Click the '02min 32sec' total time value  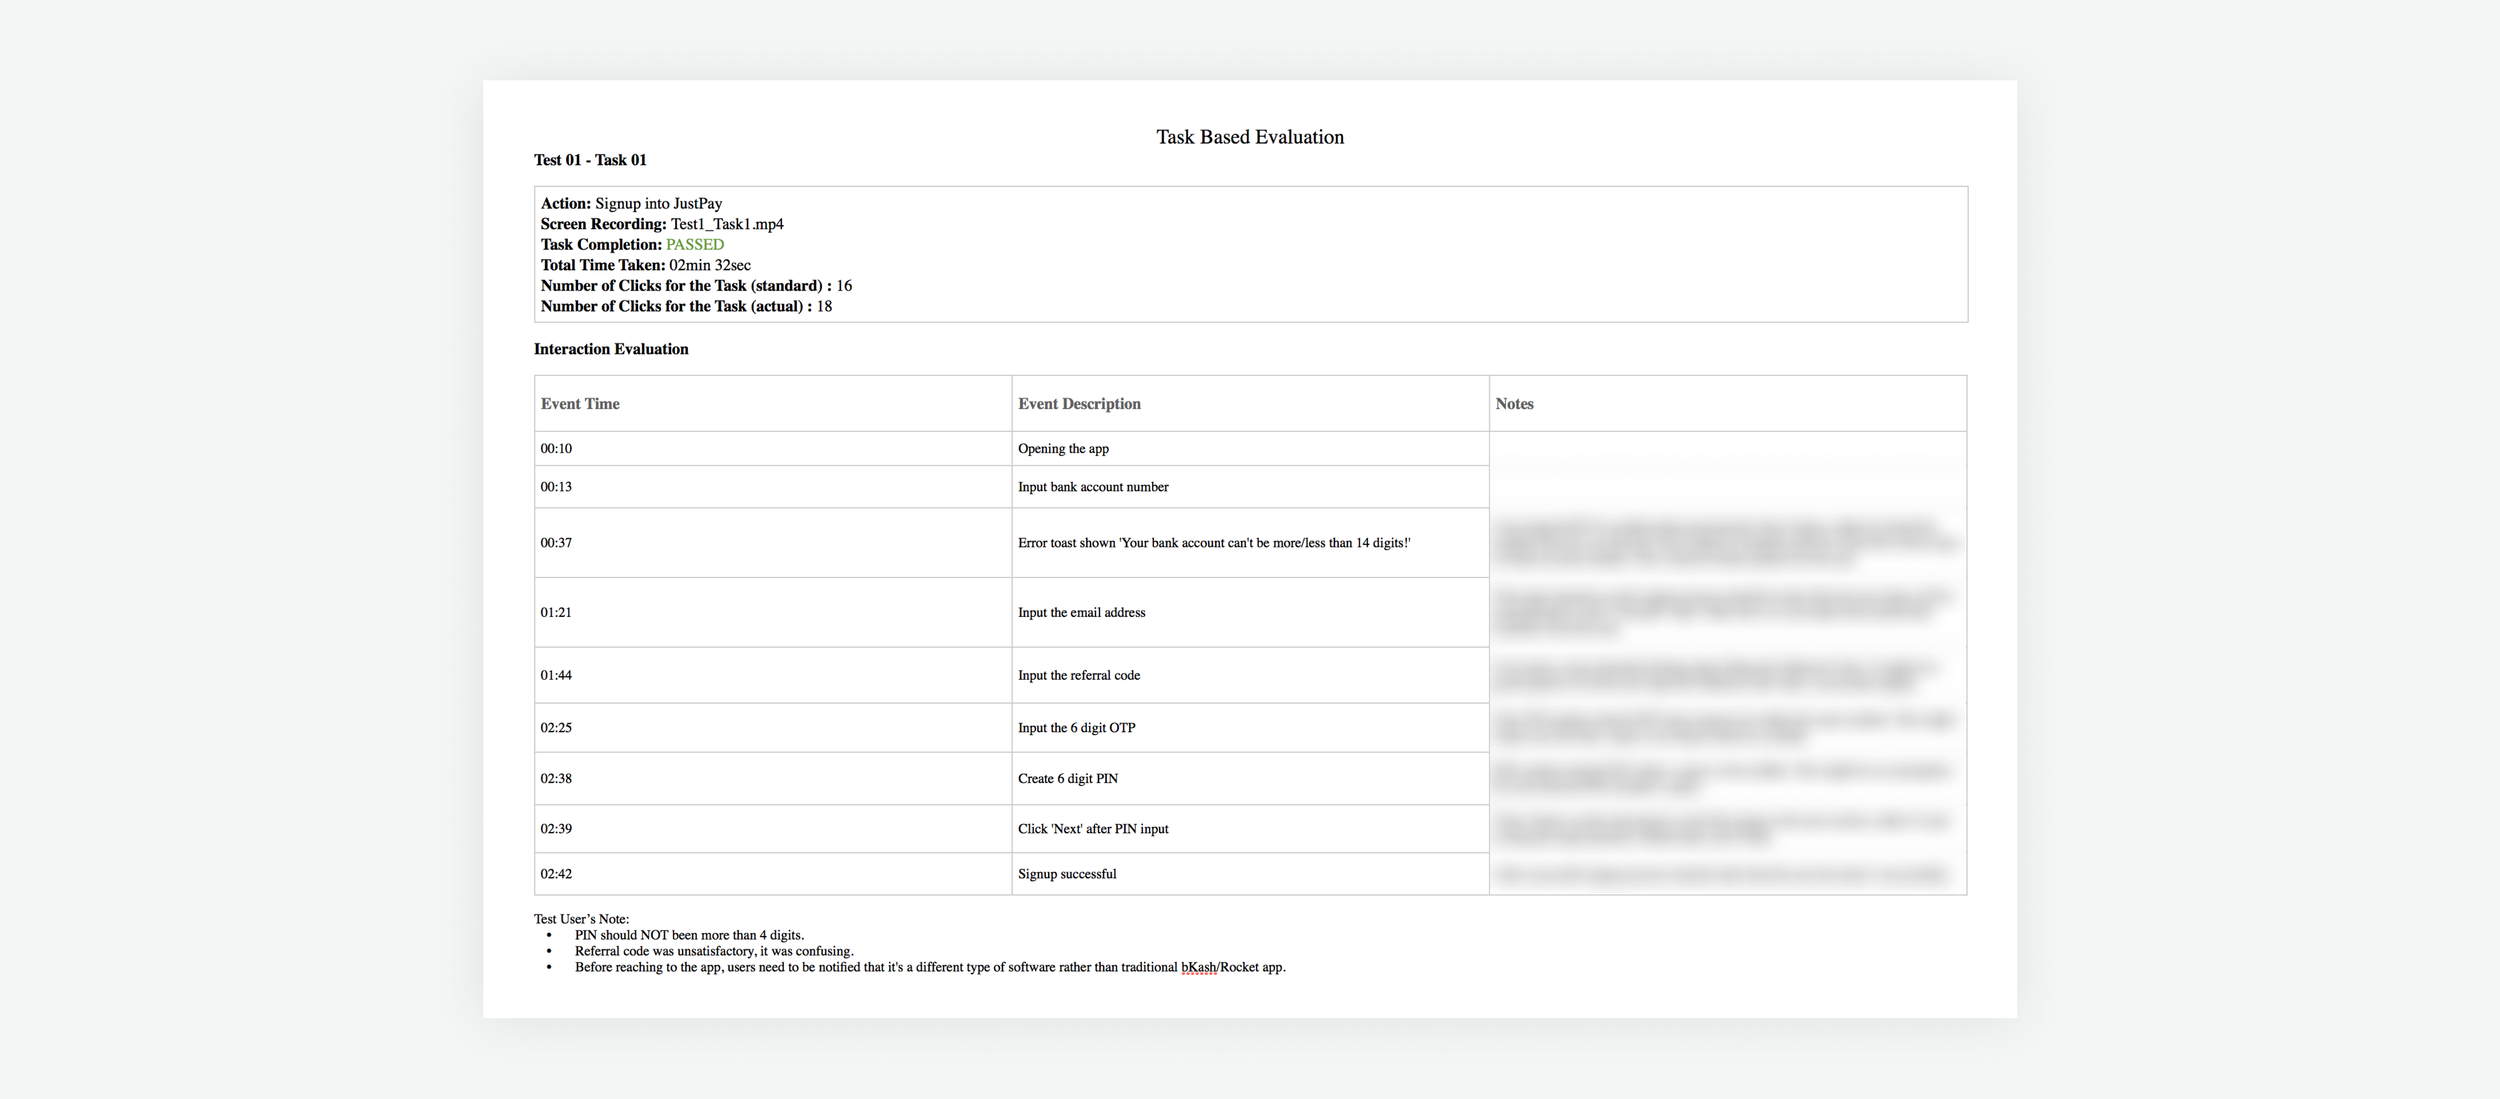coord(710,265)
